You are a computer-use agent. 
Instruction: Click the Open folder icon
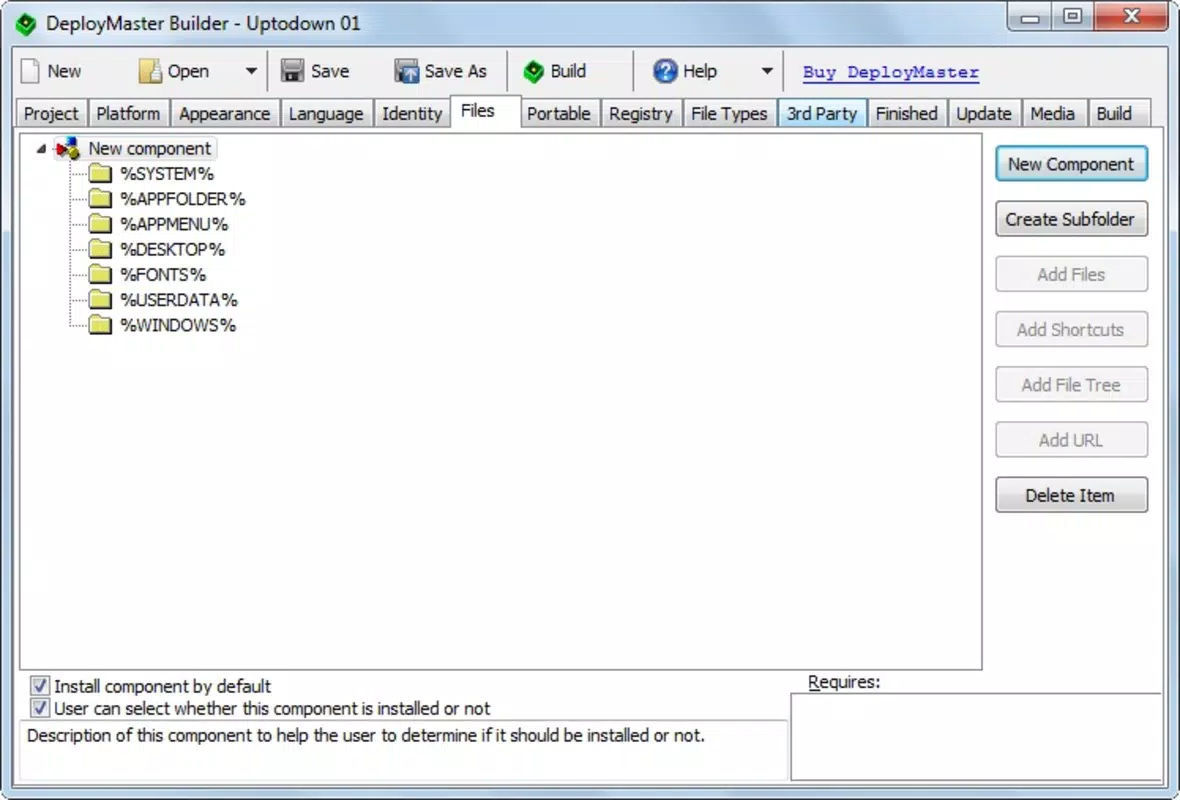(x=150, y=71)
